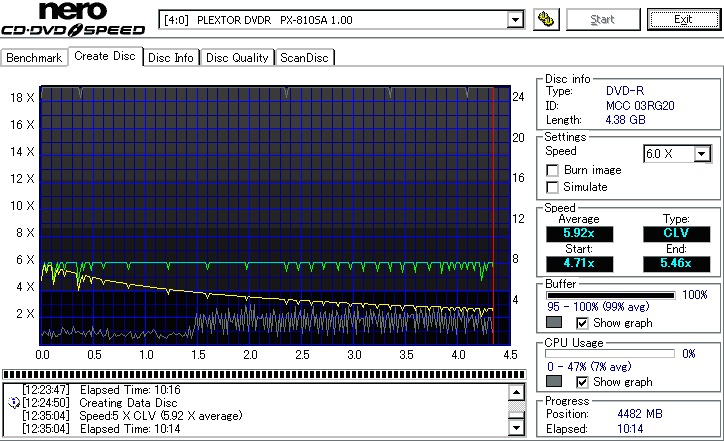This screenshot has width=724, height=441.
Task: Go to the Disc Quality tab
Action: point(237,58)
